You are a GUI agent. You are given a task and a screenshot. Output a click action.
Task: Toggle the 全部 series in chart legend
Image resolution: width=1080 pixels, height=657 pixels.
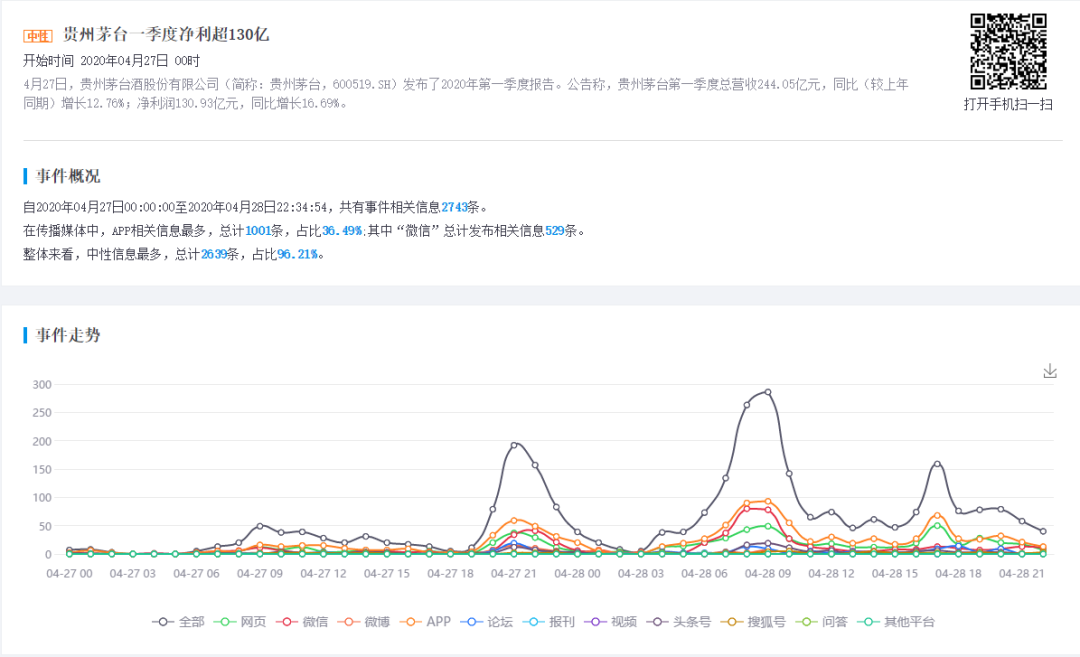coord(178,622)
